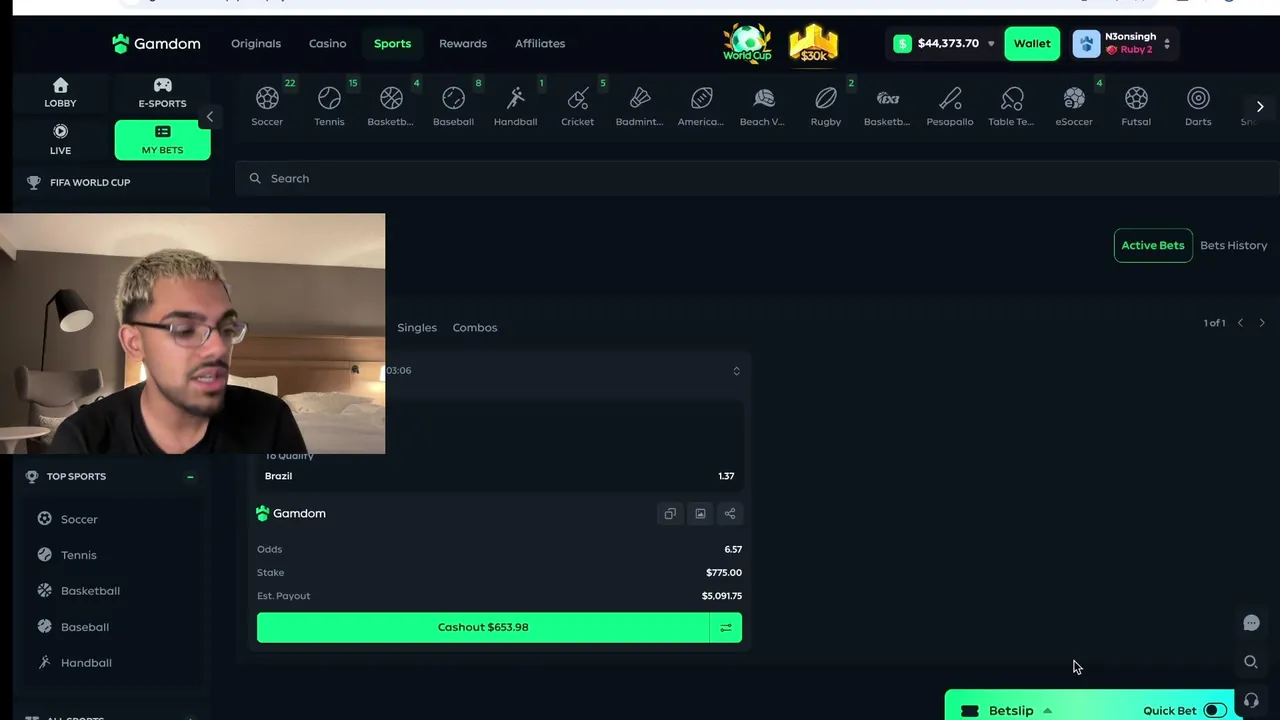The image size is (1280, 720).
Task: Collapse the bet card details chevron
Action: (x=736, y=371)
